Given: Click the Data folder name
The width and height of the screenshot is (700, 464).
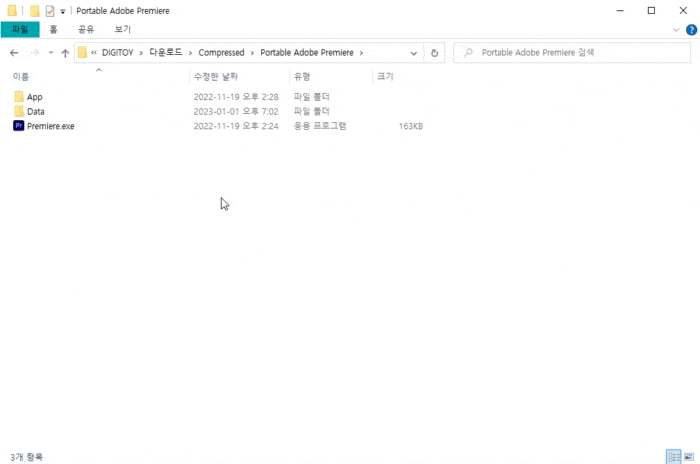Looking at the screenshot, I should [x=36, y=112].
